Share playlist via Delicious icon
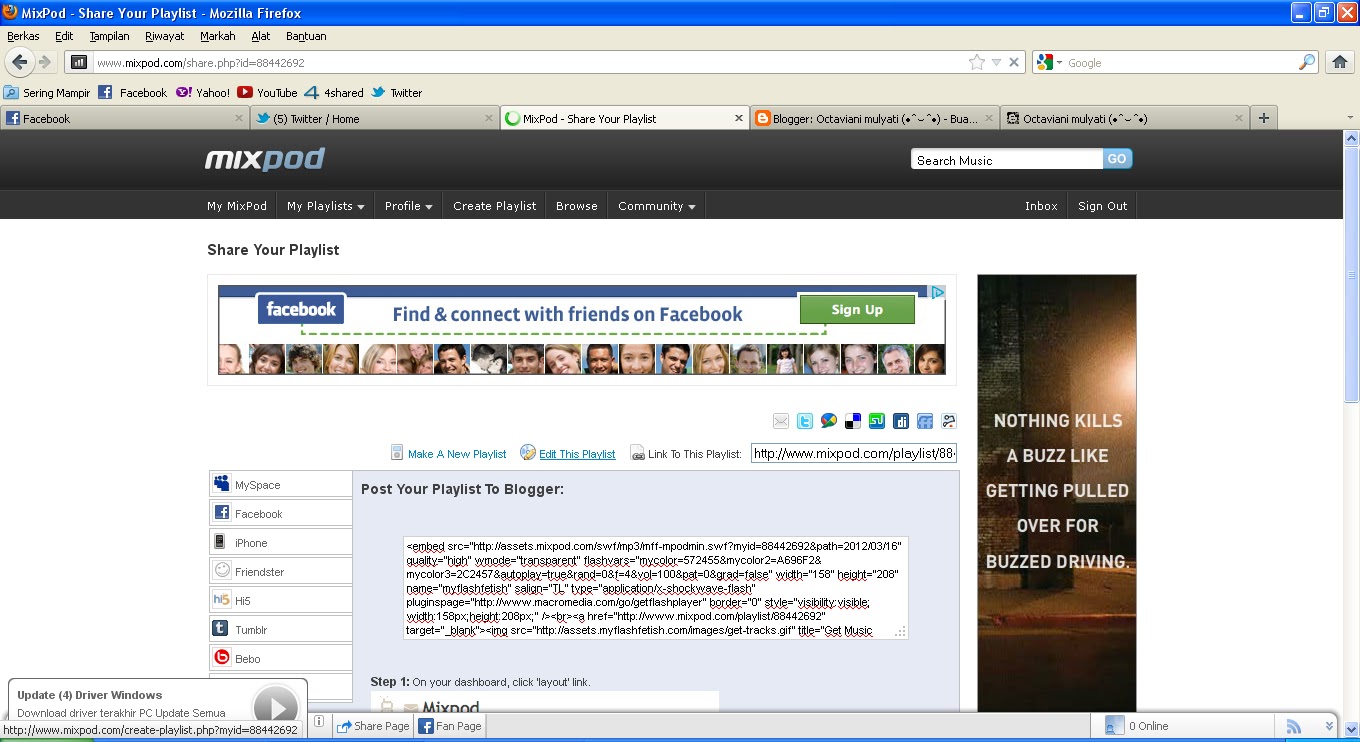 coord(853,421)
